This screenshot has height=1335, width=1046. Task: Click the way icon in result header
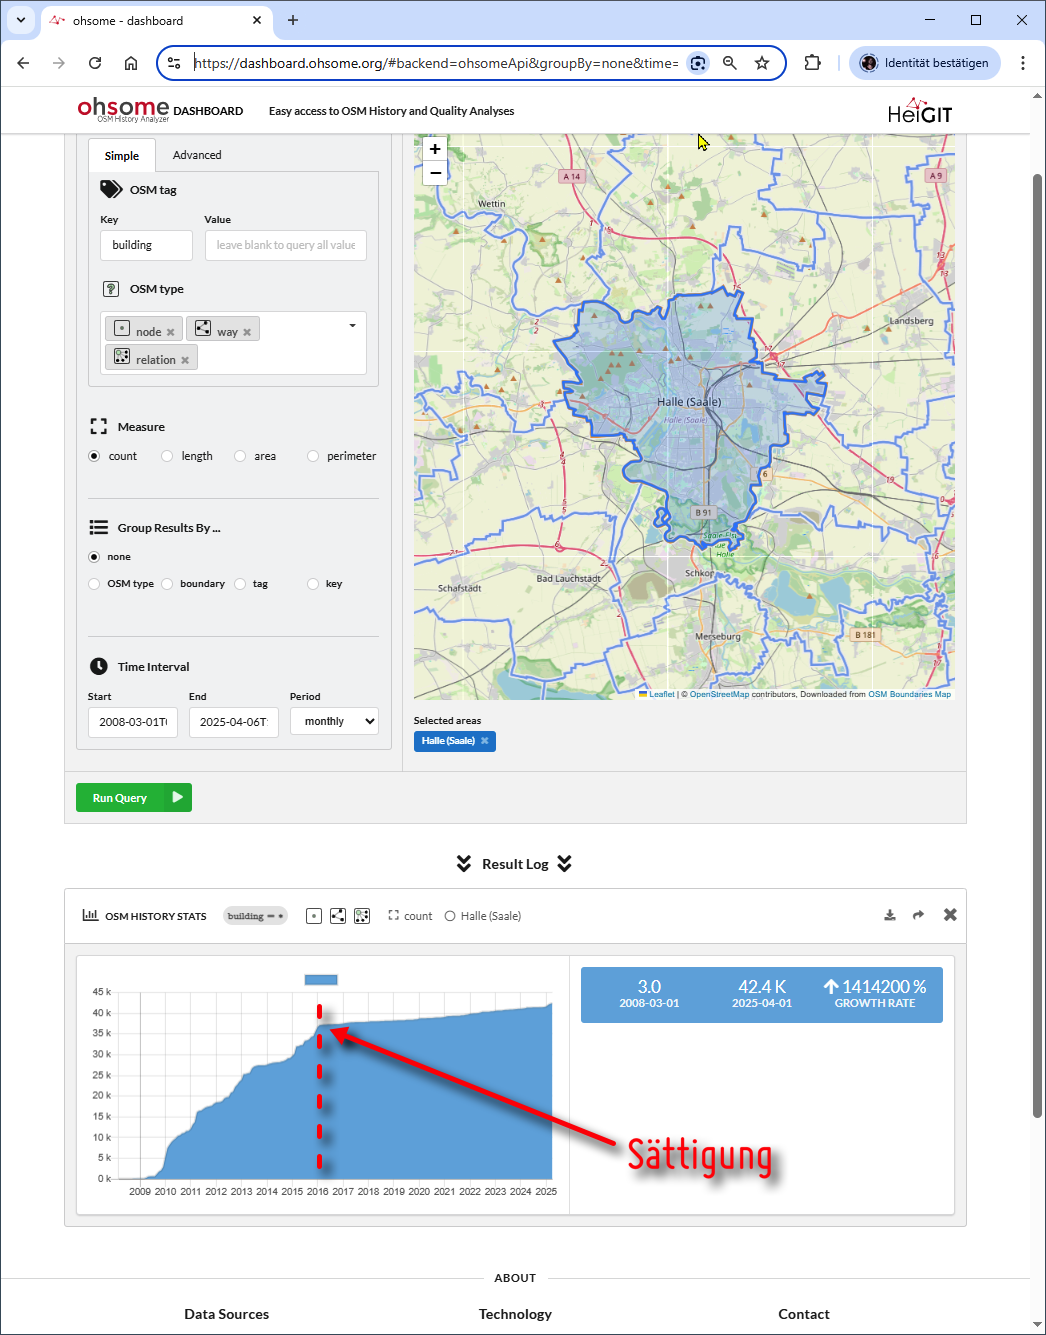click(x=338, y=916)
